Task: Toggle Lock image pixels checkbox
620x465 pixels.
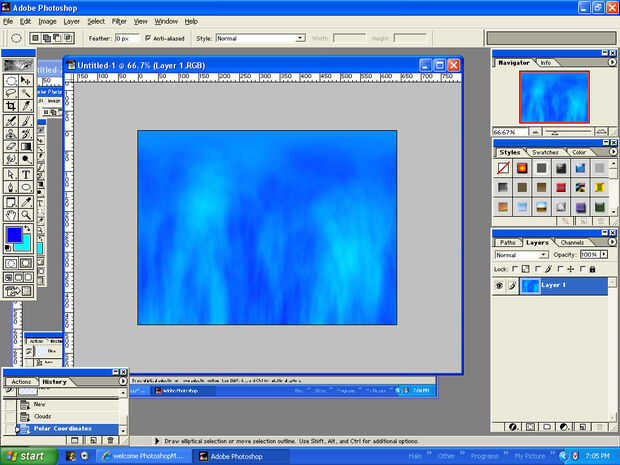Action: (x=537, y=269)
